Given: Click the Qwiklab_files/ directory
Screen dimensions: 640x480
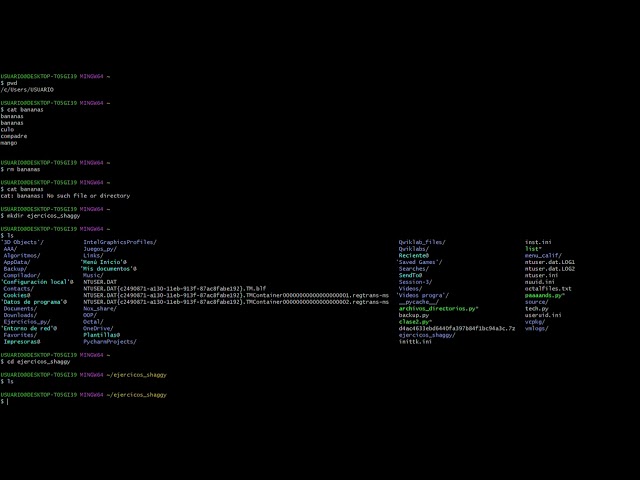Looking at the screenshot, I should pyautogui.click(x=422, y=242).
